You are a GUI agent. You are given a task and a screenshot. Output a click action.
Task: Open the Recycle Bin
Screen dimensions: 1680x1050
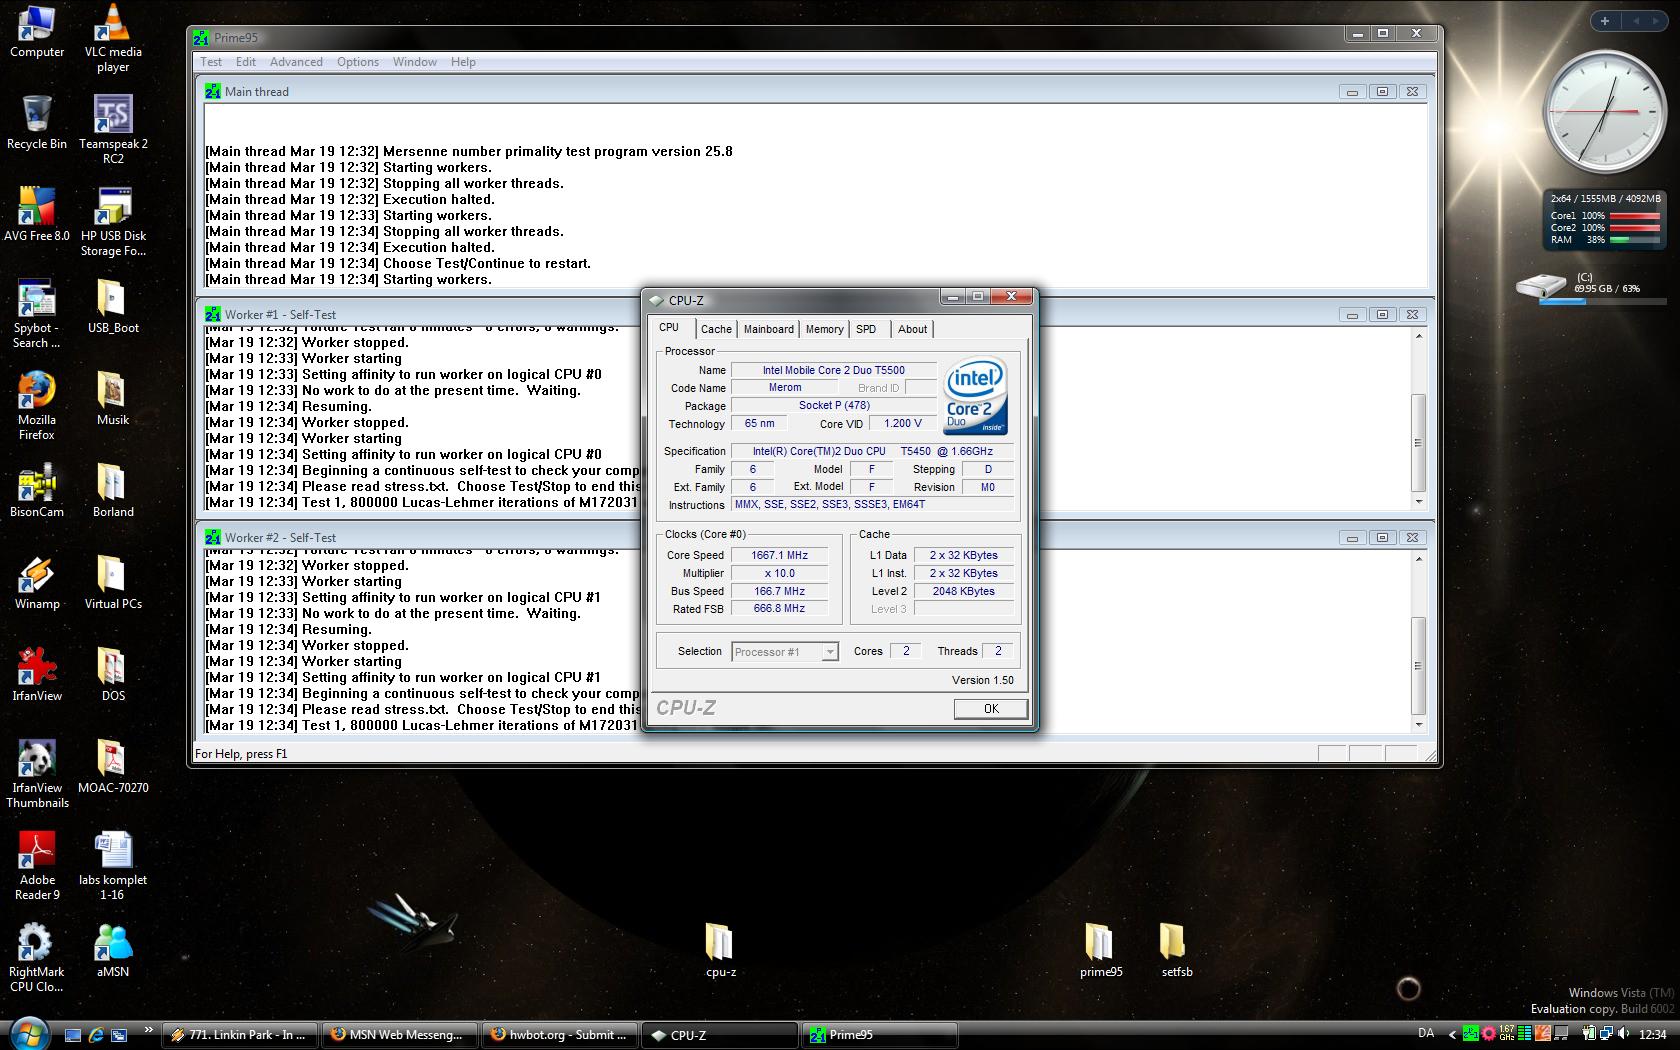(37, 122)
